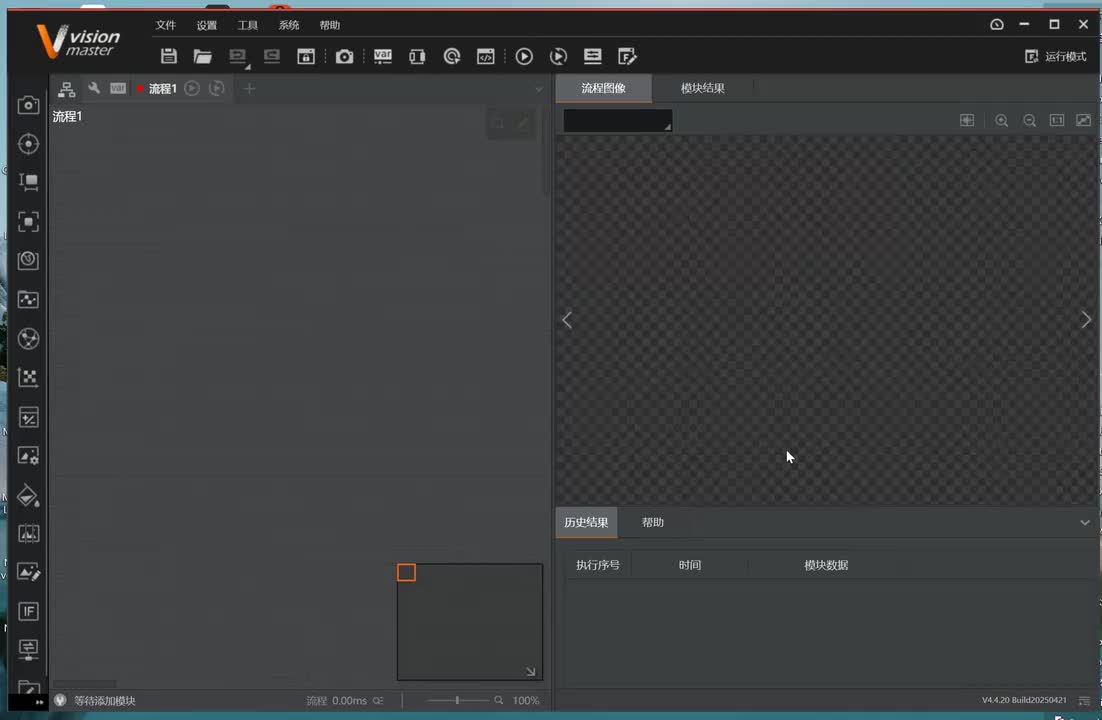Open the image processing gear tools

click(28, 456)
